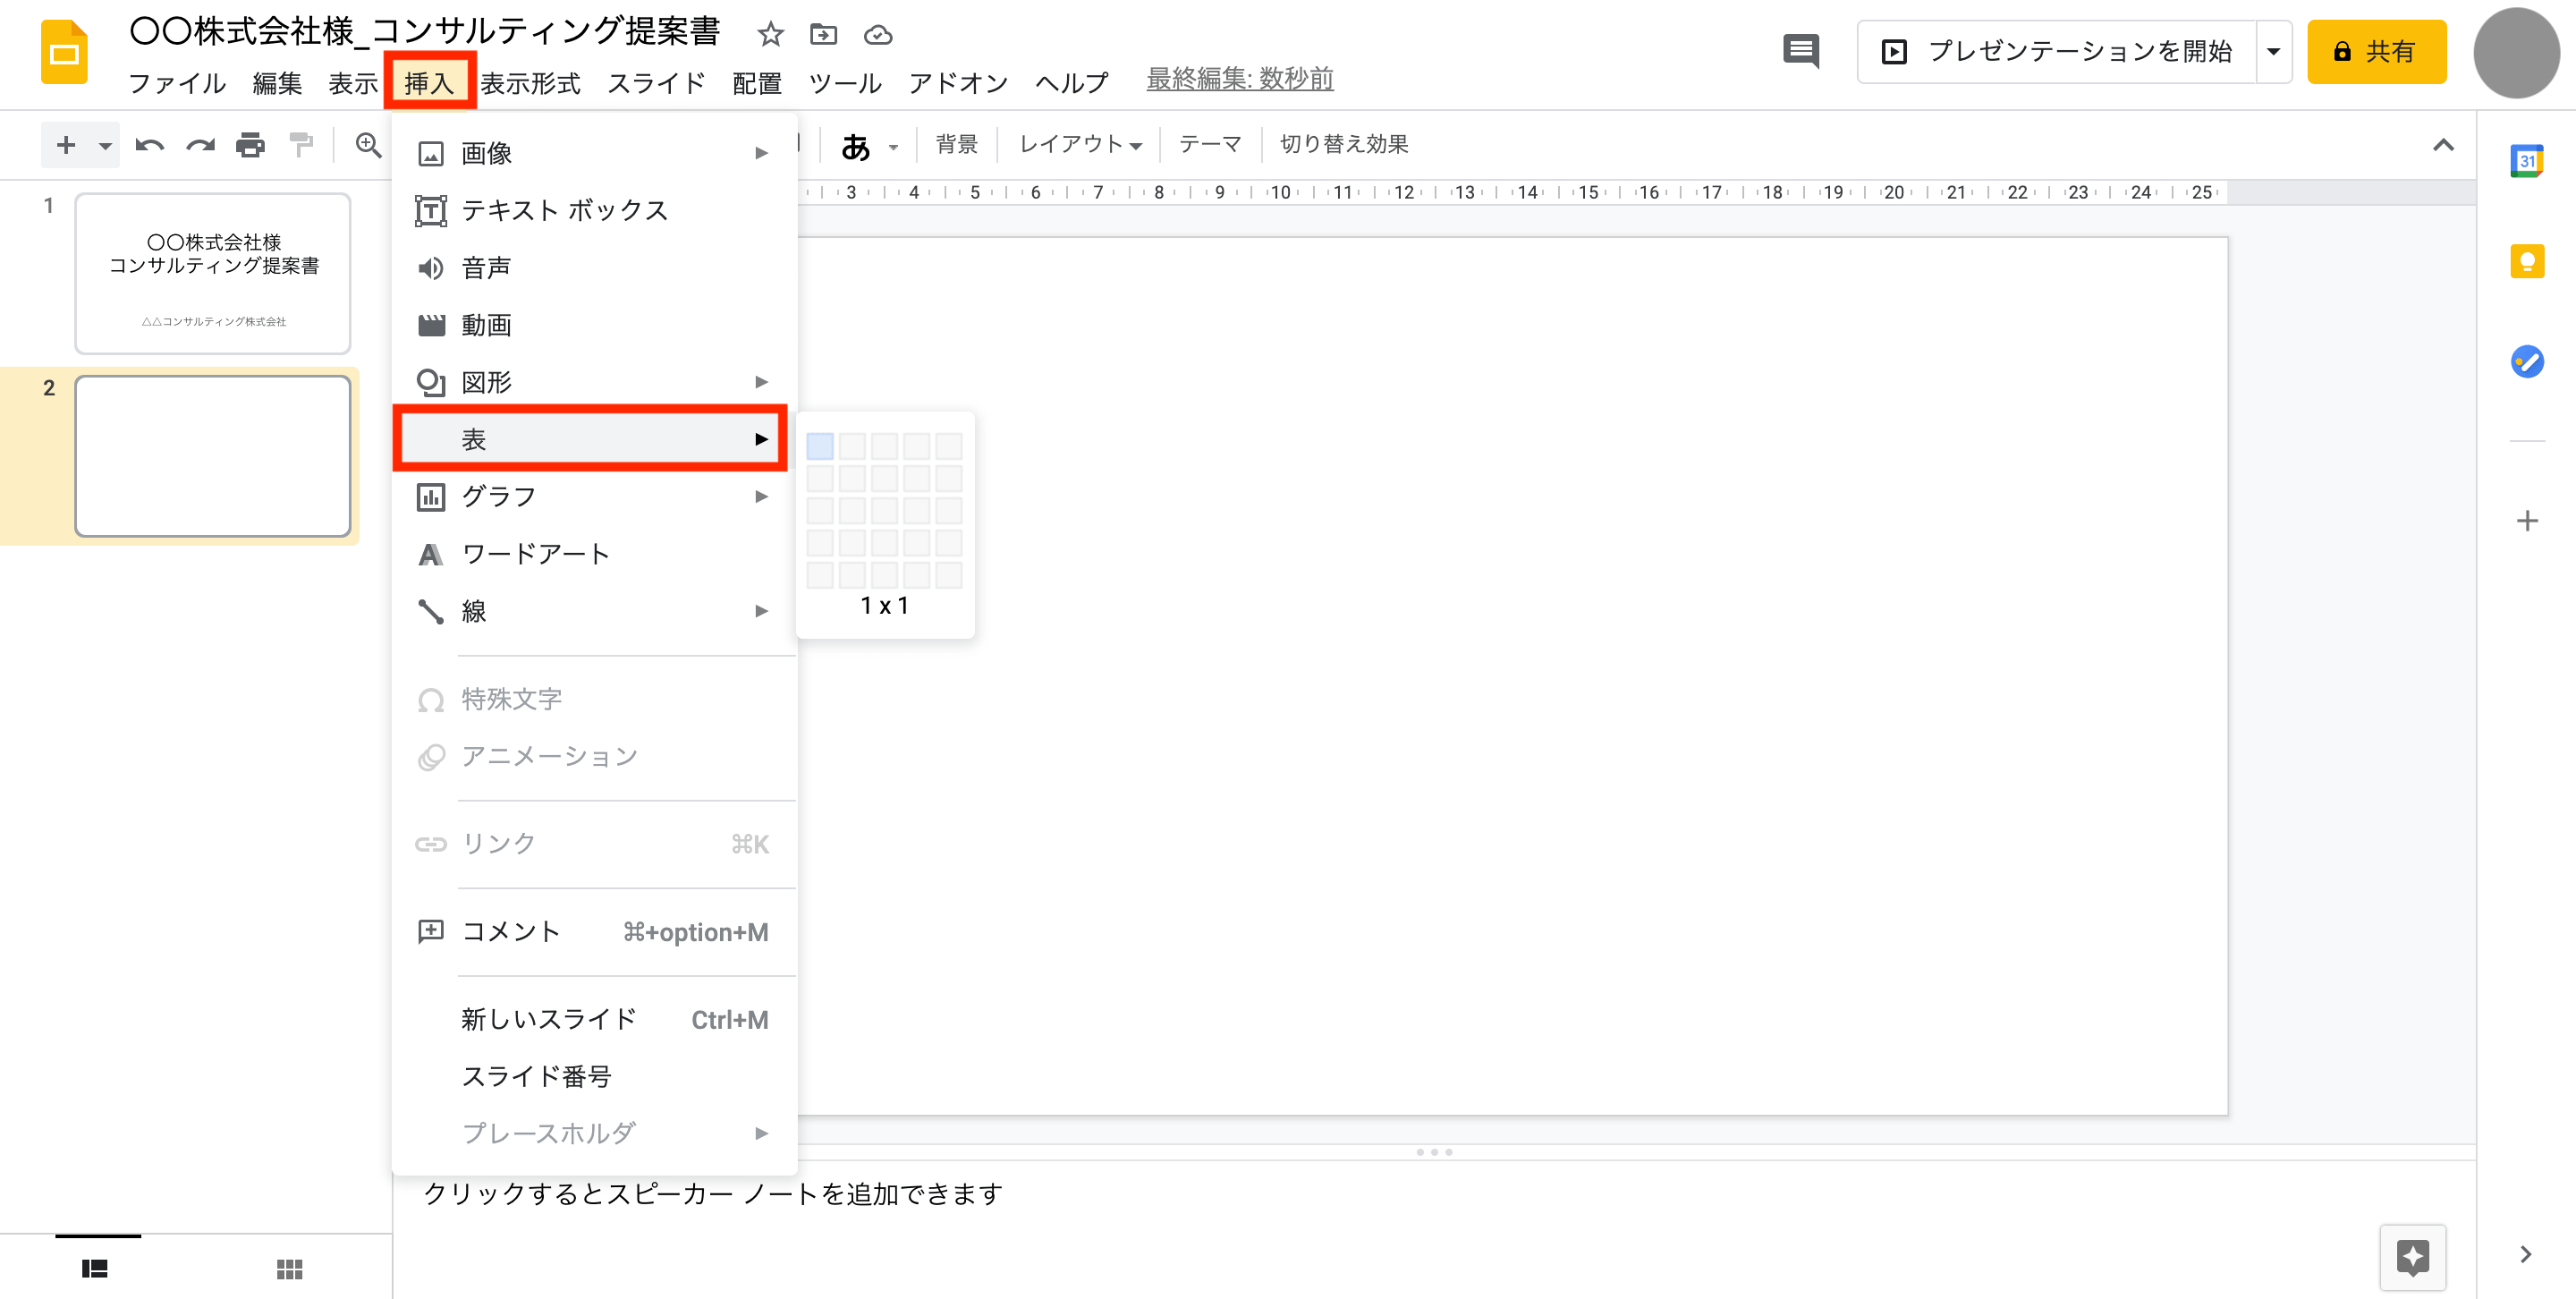The height and width of the screenshot is (1299, 2576).
Task: Collapse the side panel chevron
Action: (x=2525, y=1254)
